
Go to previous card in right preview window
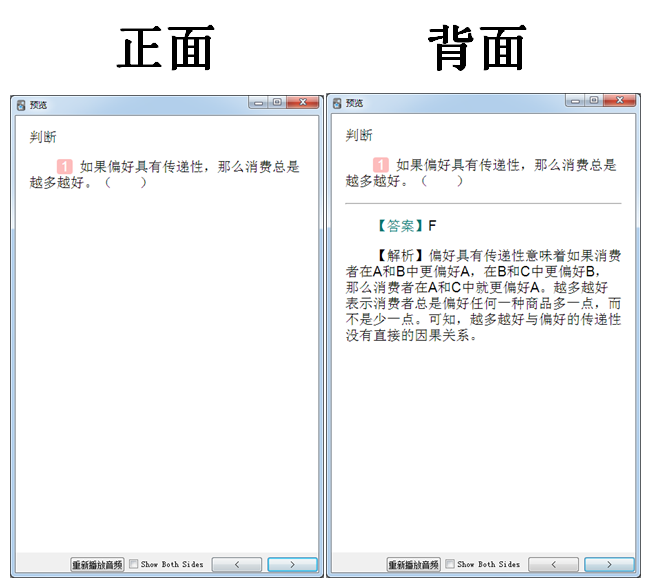click(553, 564)
